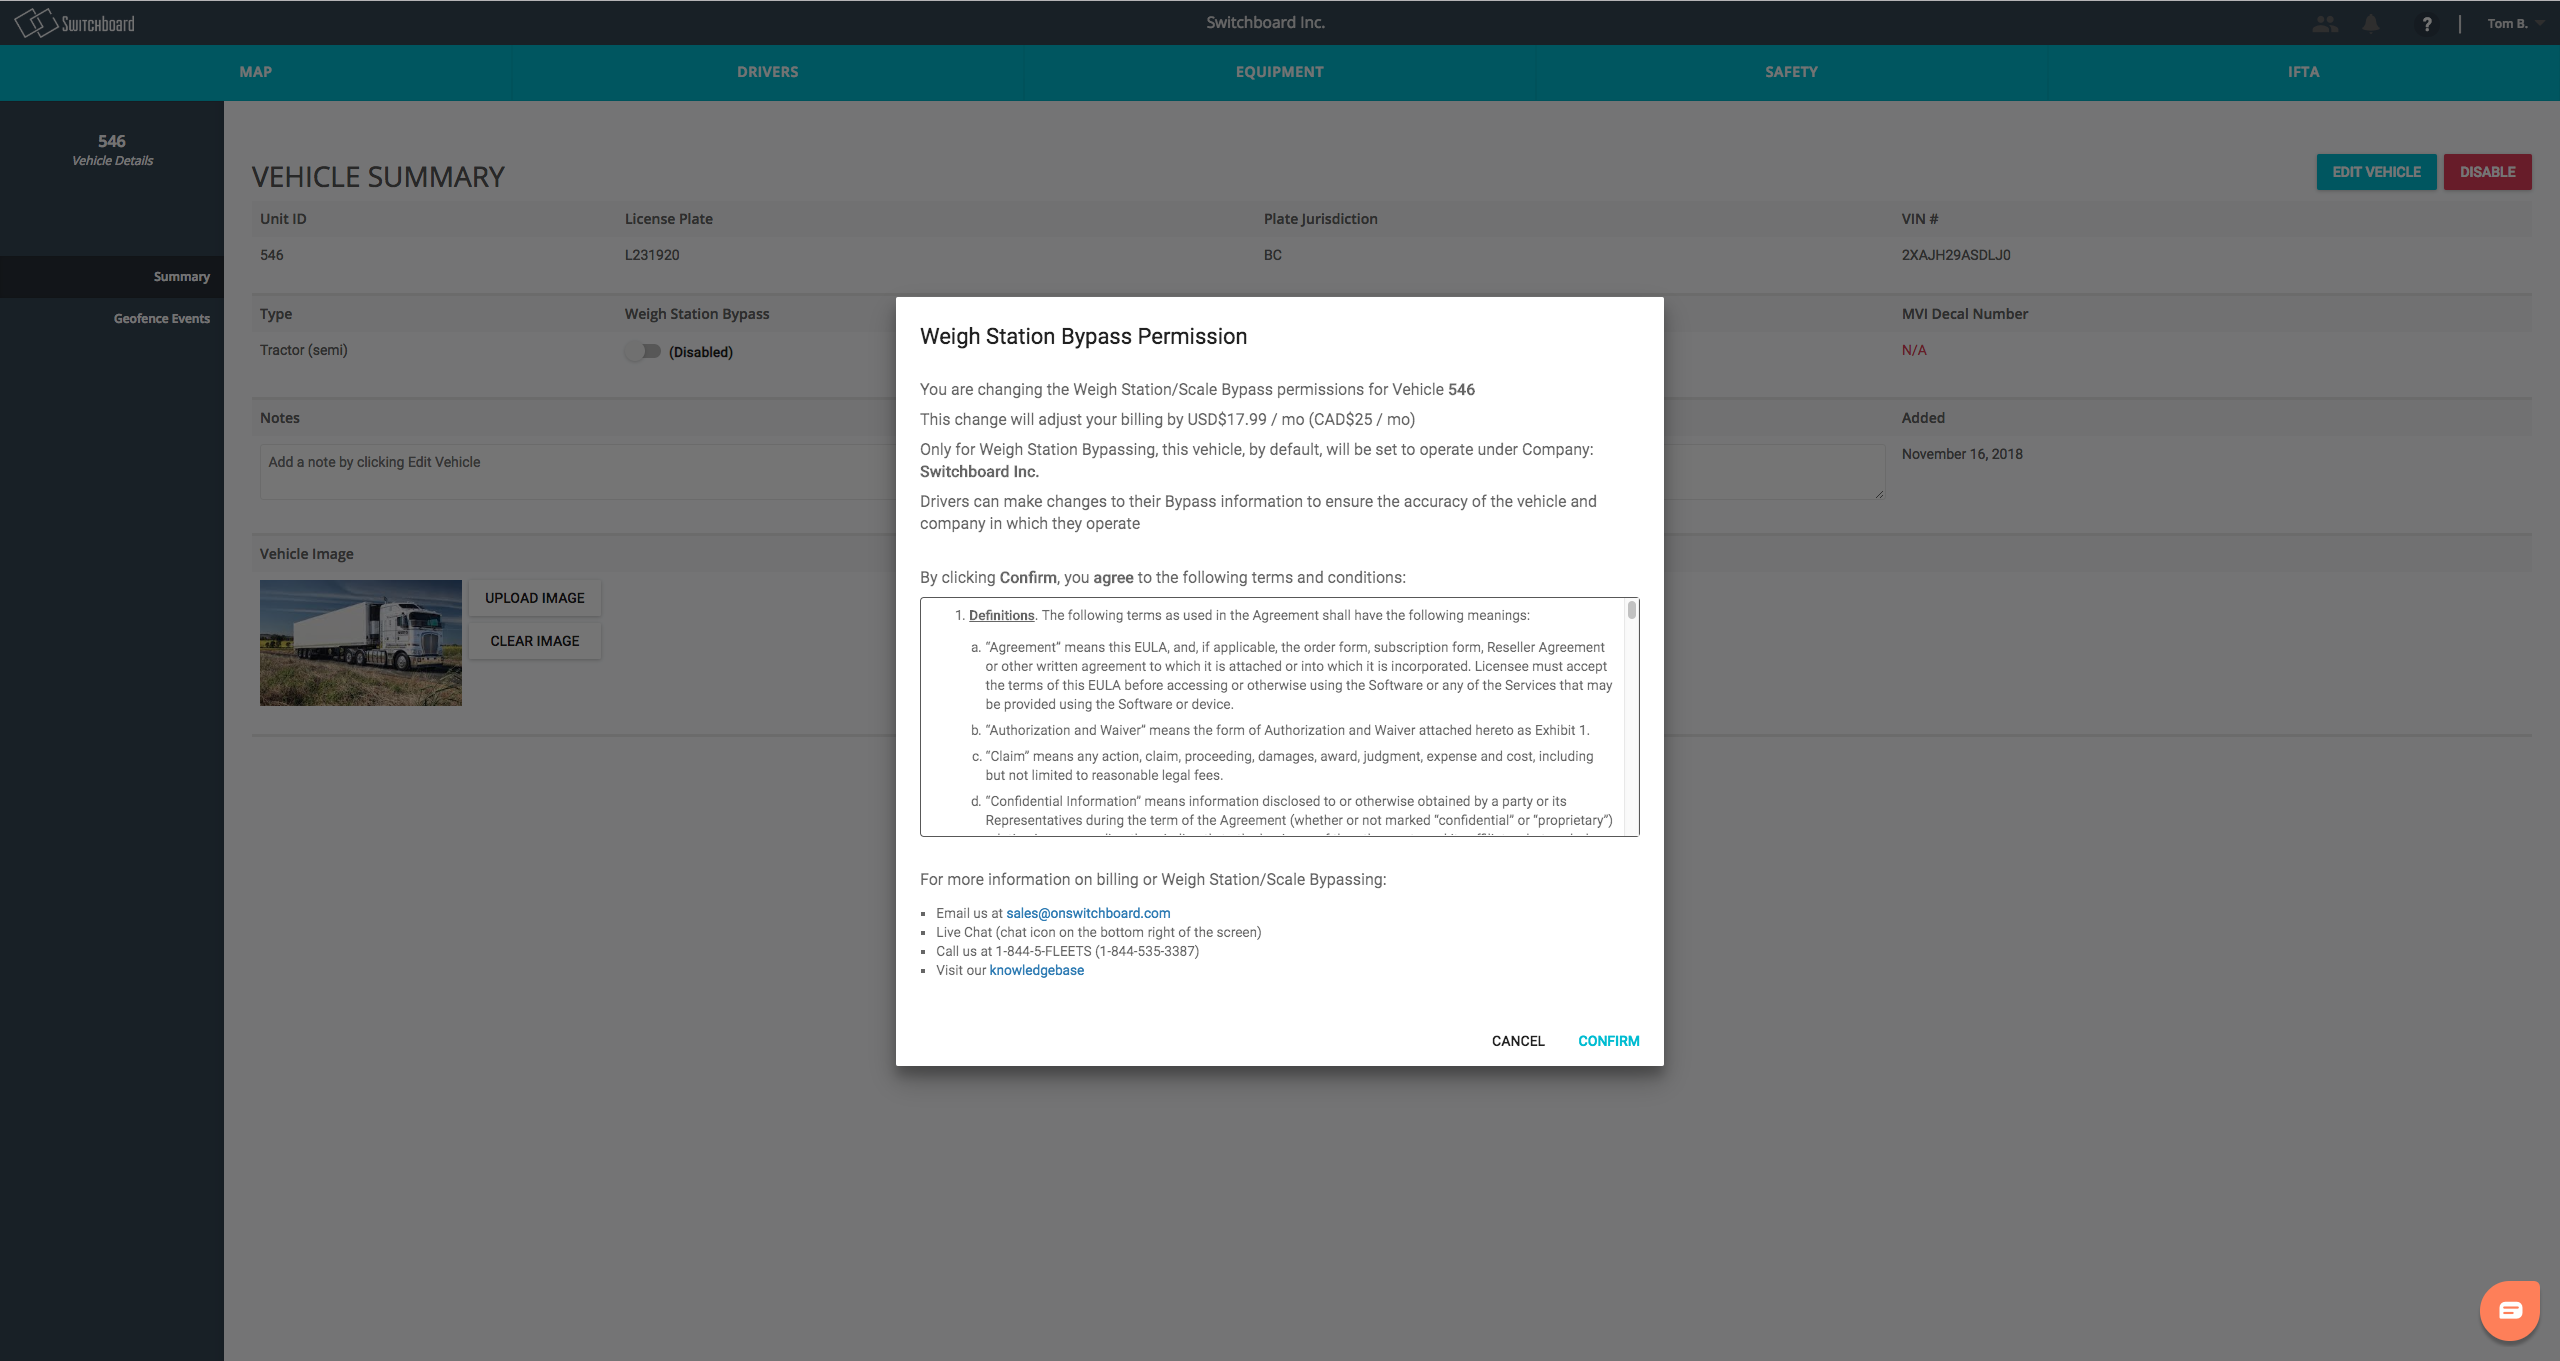Click the Switchboard logo icon

click(32, 22)
